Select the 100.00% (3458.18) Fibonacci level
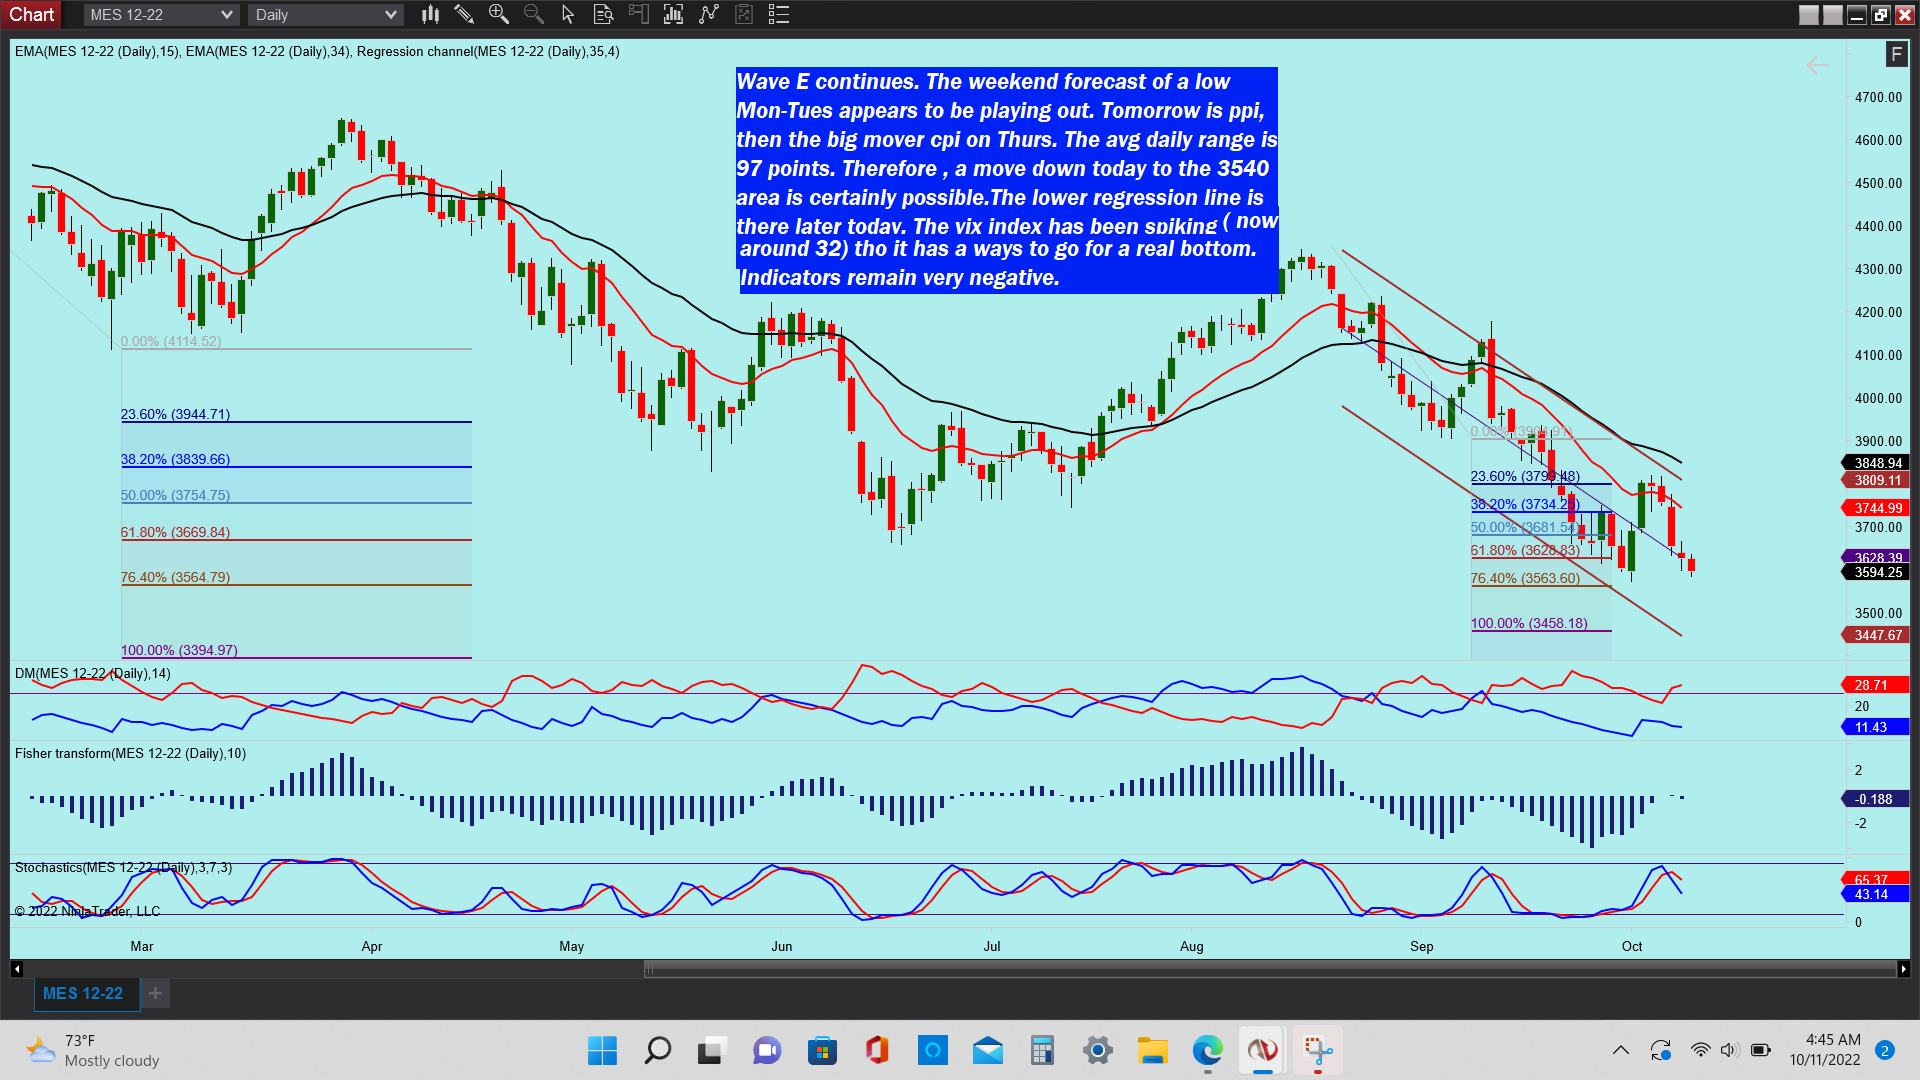 point(1529,623)
